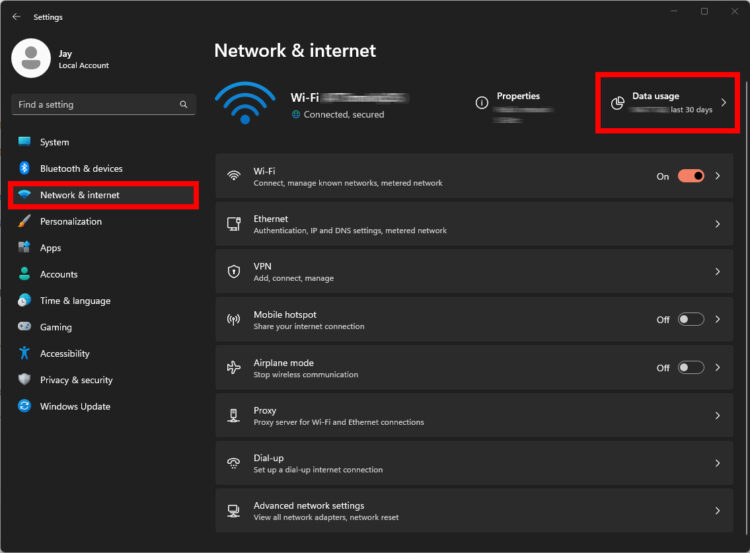Click the Privacy & security shield icon

tap(24, 380)
